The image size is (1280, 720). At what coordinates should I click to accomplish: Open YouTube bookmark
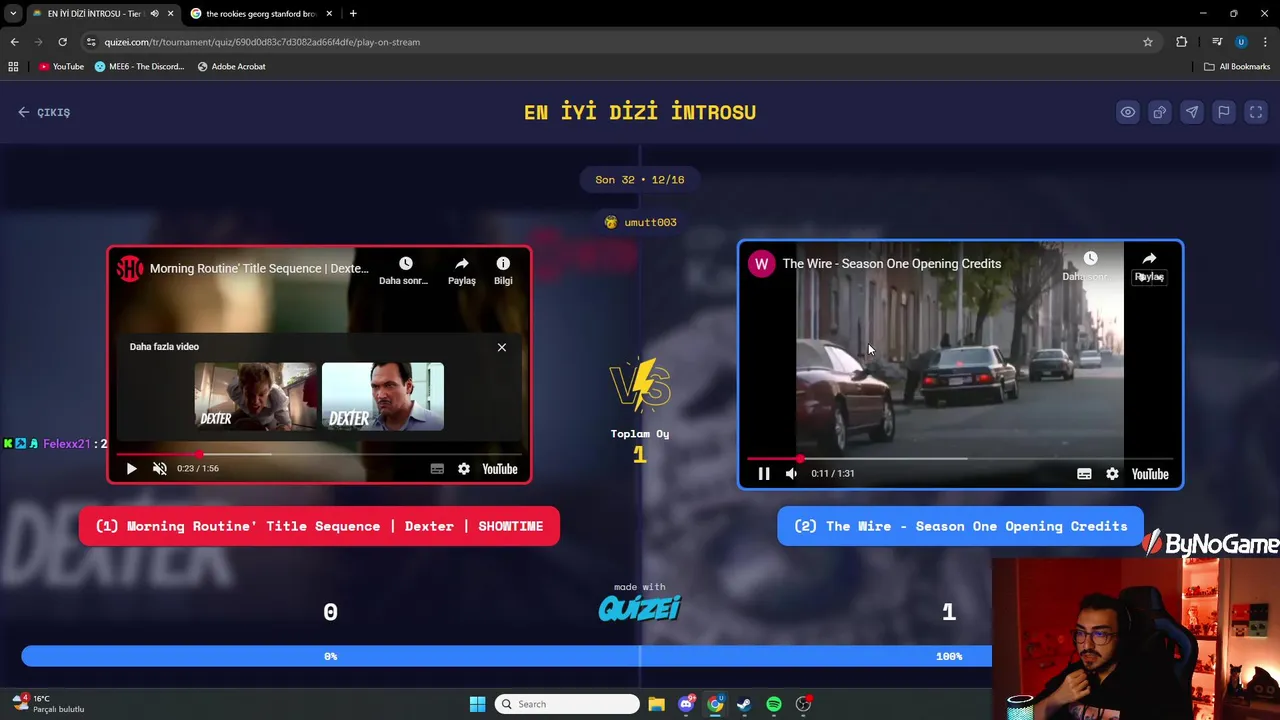point(61,67)
